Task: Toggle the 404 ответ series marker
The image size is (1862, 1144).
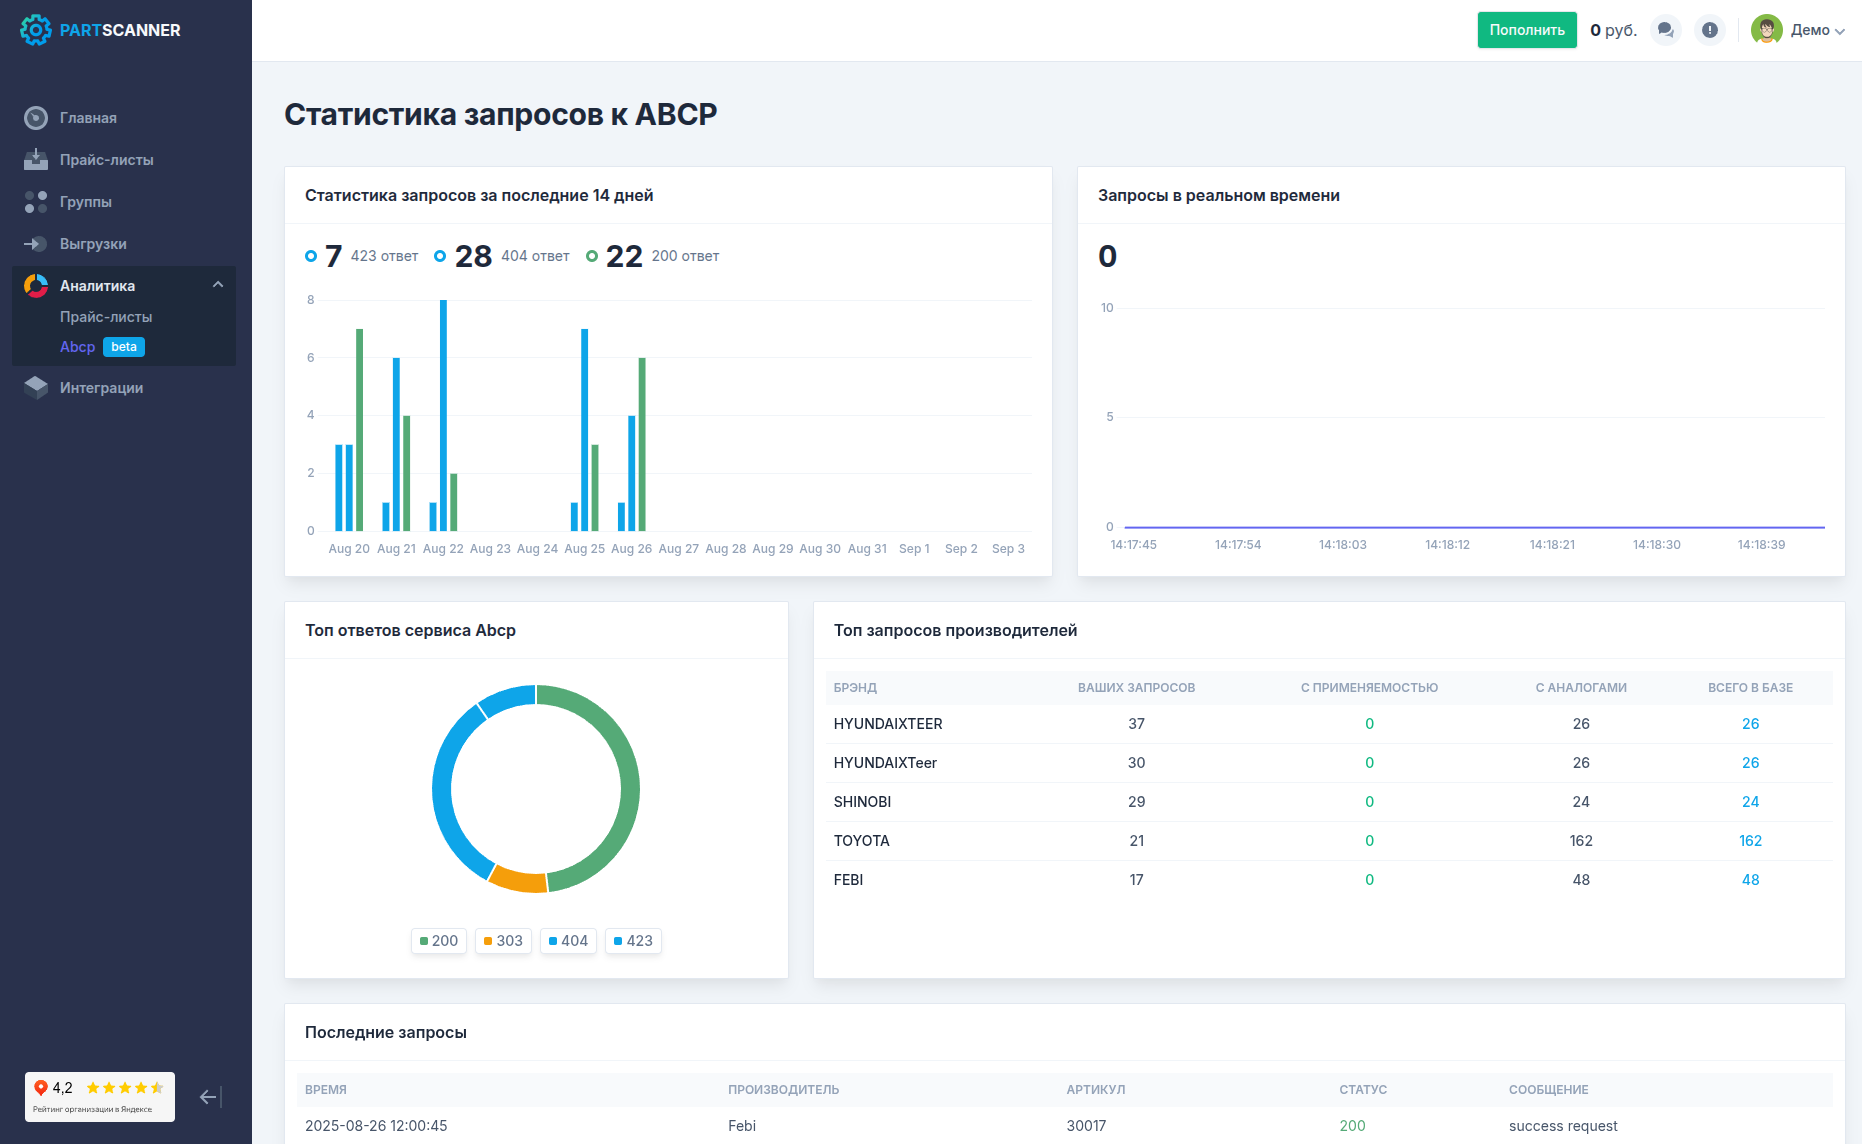Action: pyautogui.click(x=440, y=256)
